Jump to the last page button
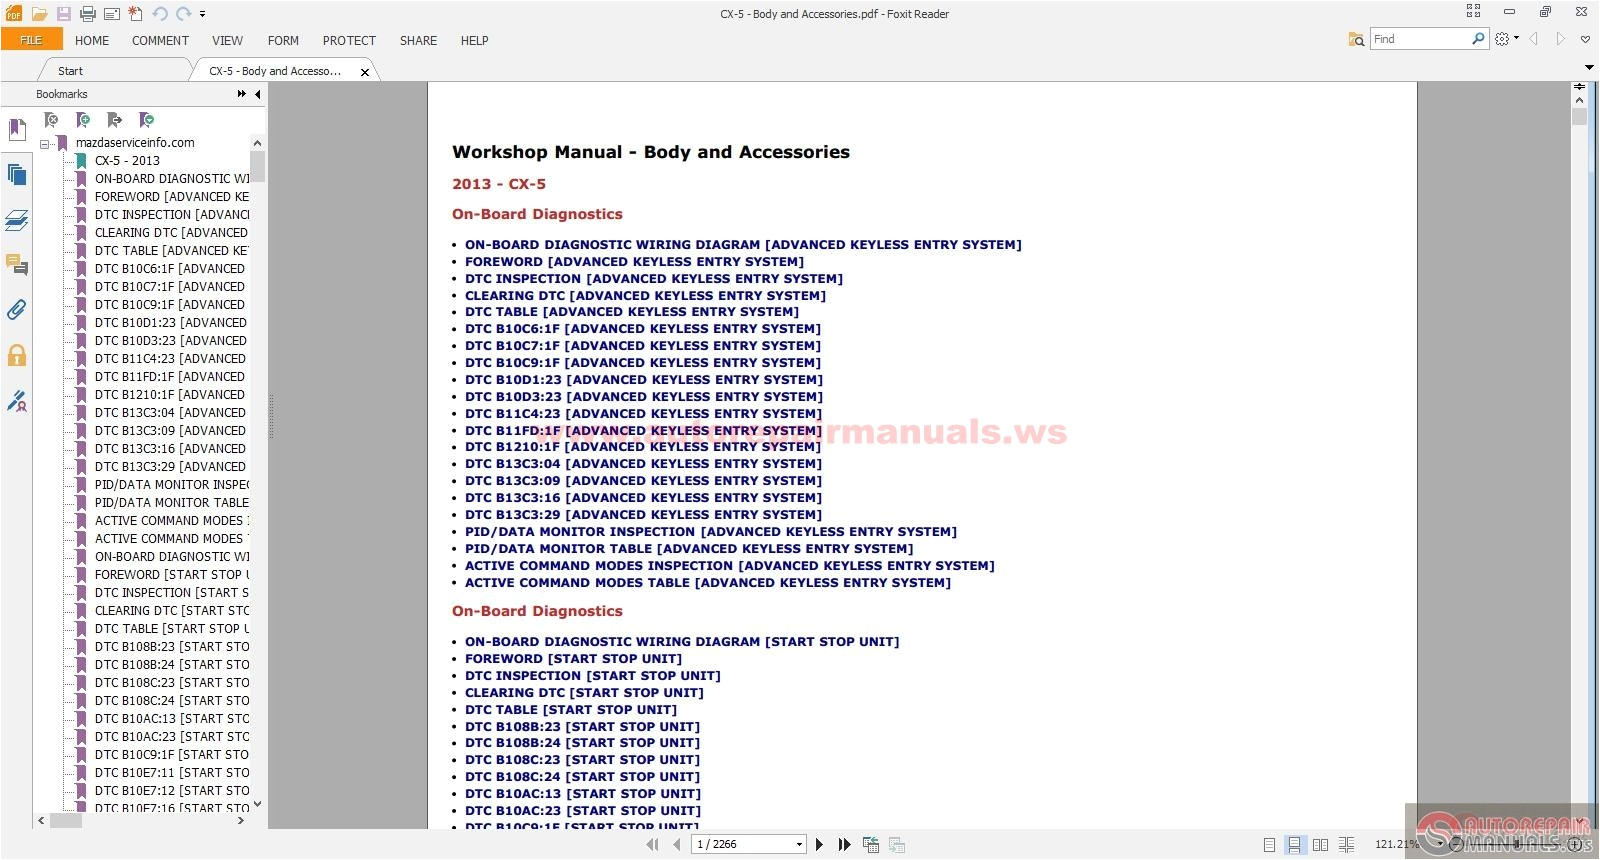This screenshot has height=860, width=1600. point(845,844)
